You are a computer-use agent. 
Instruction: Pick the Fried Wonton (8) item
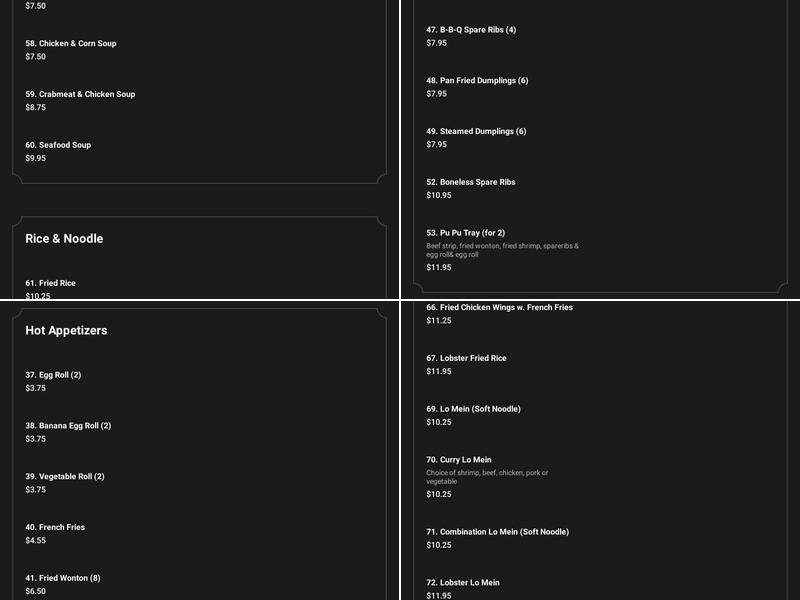point(63,578)
